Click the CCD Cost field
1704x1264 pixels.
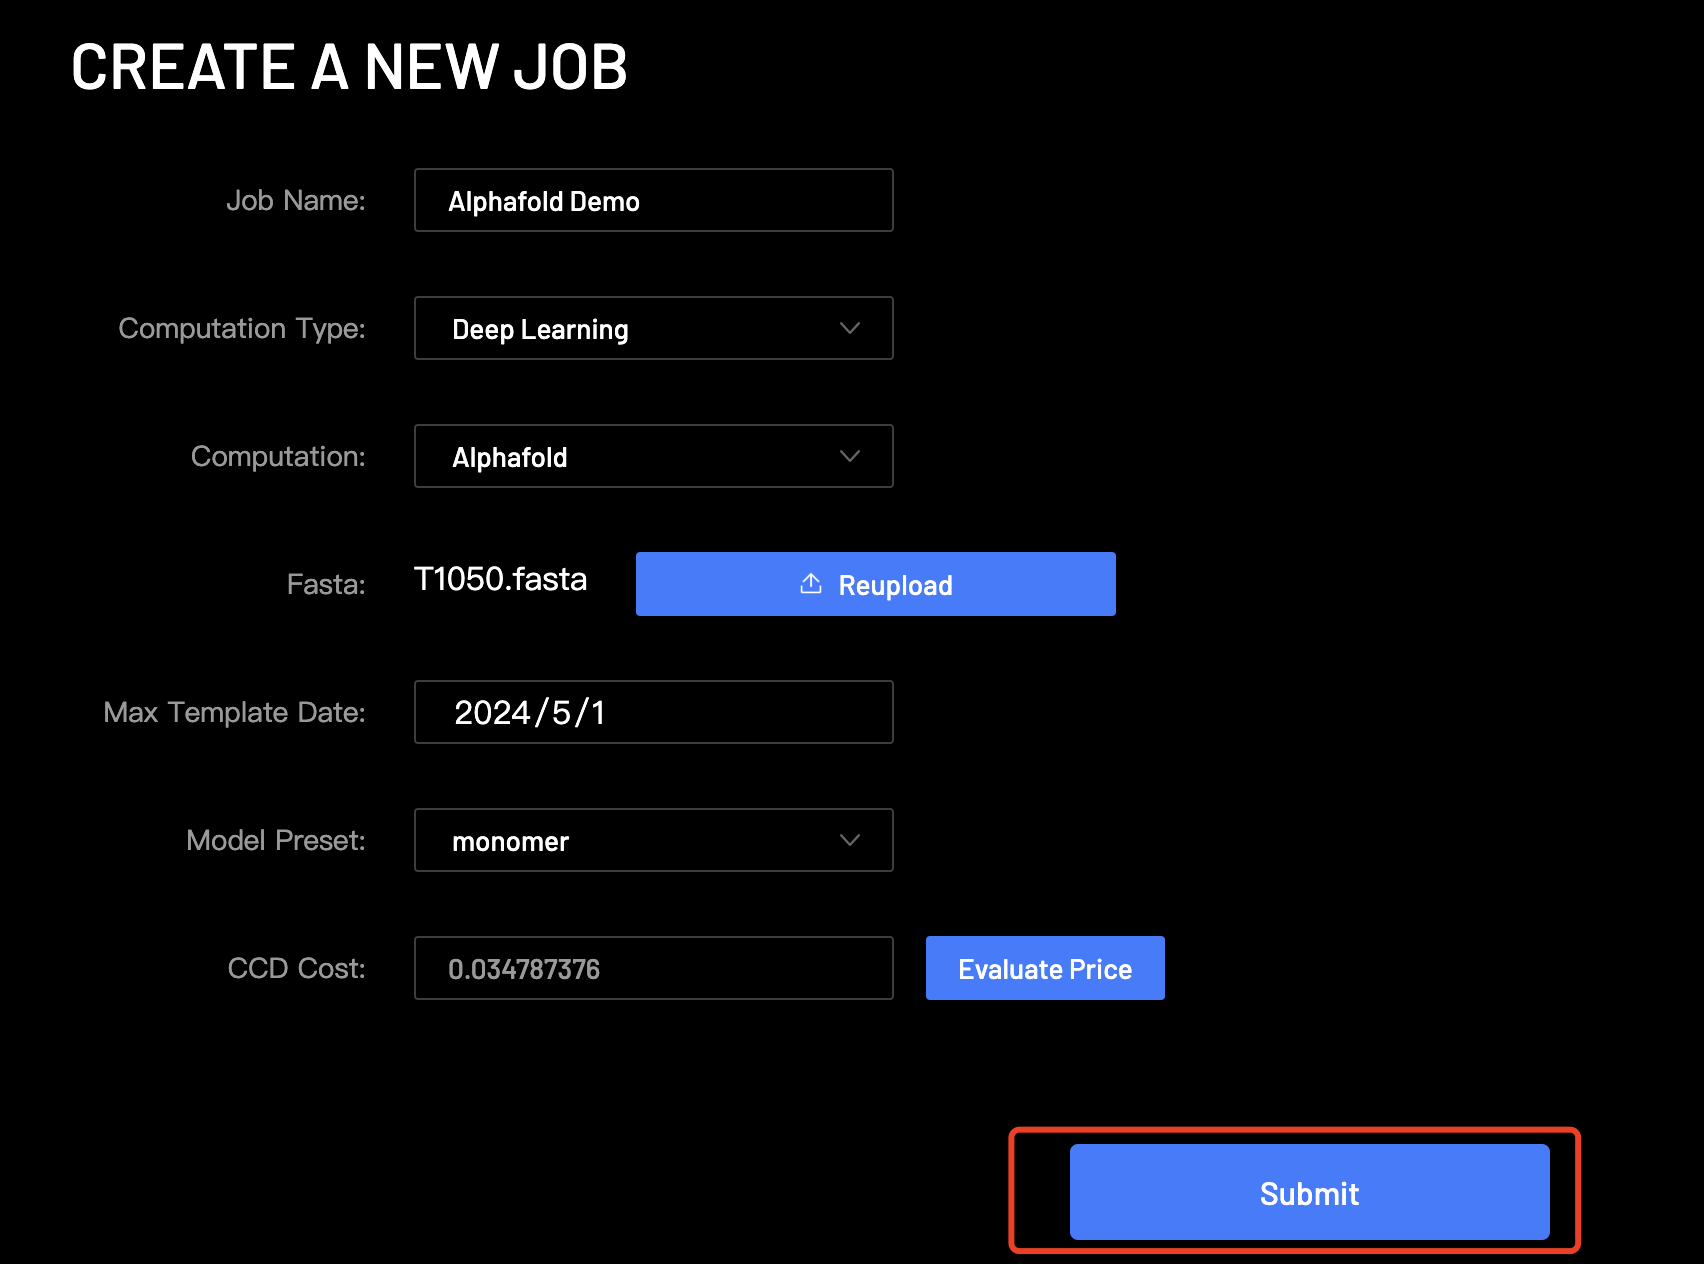pos(654,968)
